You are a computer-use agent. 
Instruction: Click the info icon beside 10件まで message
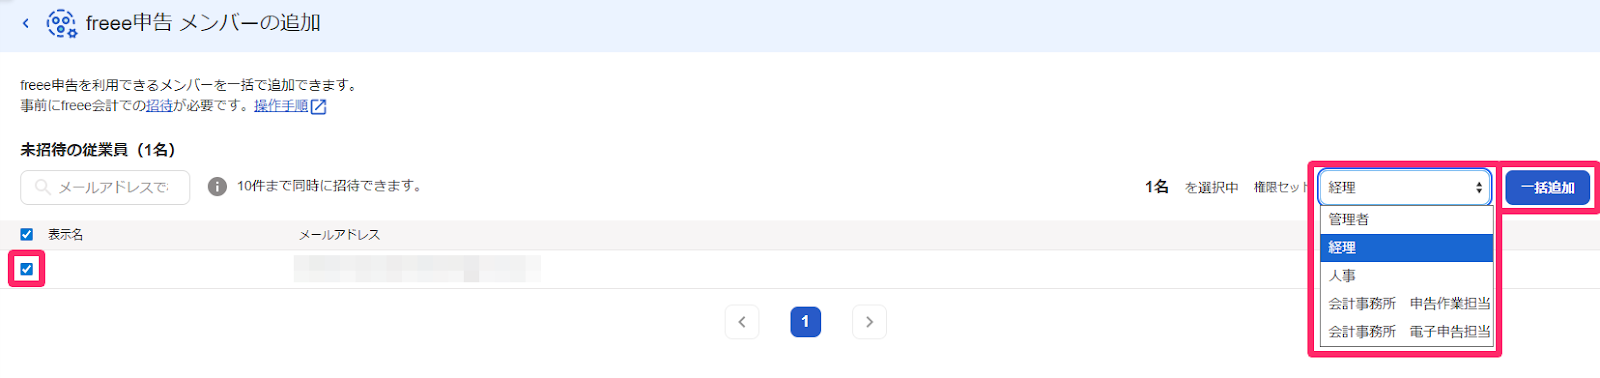pyautogui.click(x=217, y=187)
